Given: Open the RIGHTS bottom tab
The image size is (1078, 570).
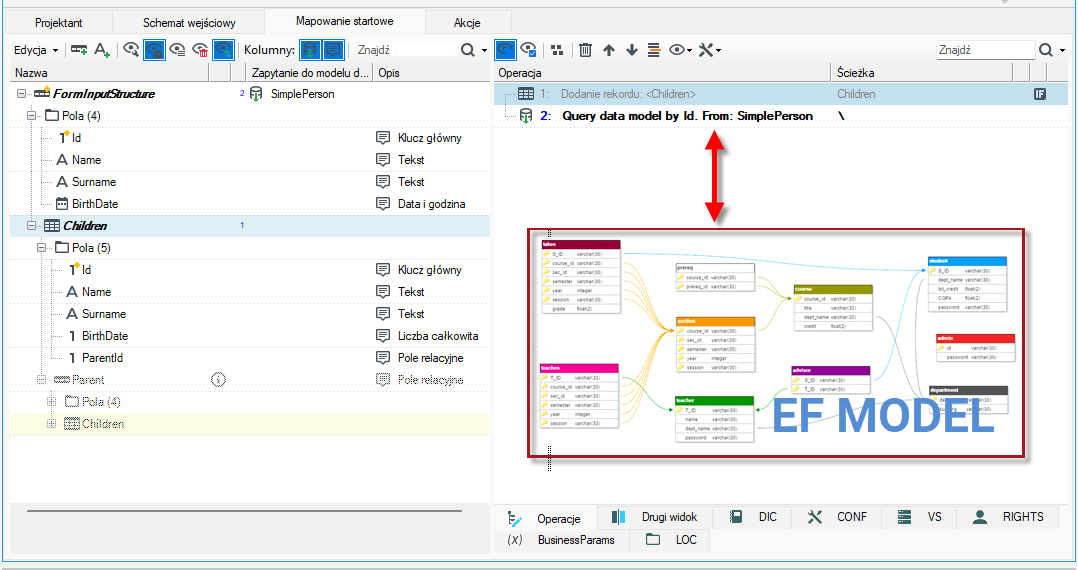Looking at the screenshot, I should (1008, 517).
